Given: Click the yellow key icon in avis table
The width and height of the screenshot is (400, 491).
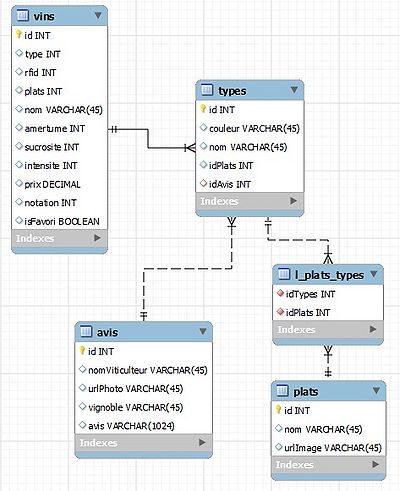Looking at the screenshot, I should (82, 350).
